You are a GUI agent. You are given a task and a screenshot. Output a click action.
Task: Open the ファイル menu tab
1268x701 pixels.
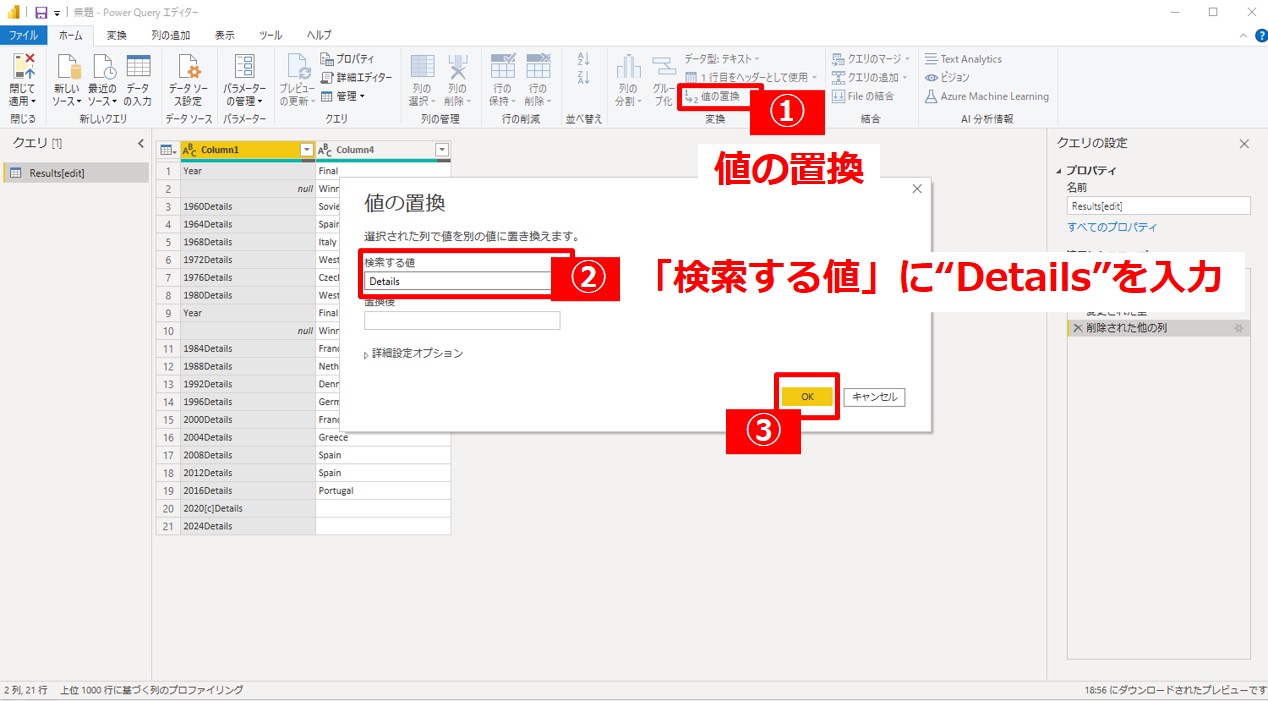point(23,35)
